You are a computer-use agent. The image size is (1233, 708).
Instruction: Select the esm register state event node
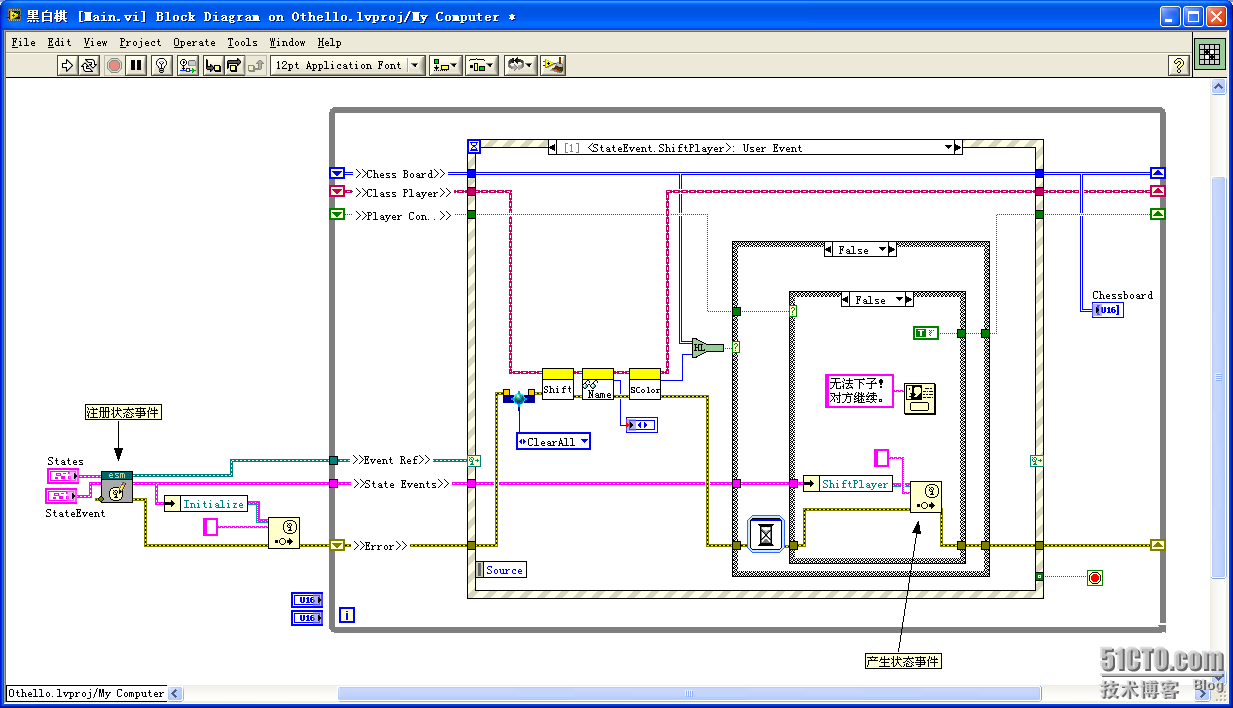[117, 487]
